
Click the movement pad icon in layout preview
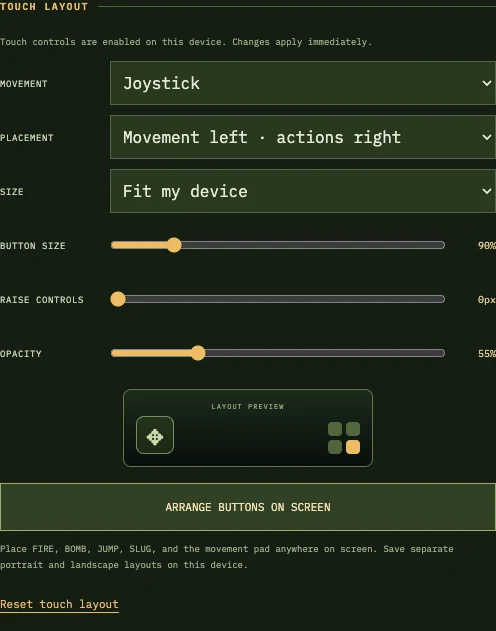155,435
